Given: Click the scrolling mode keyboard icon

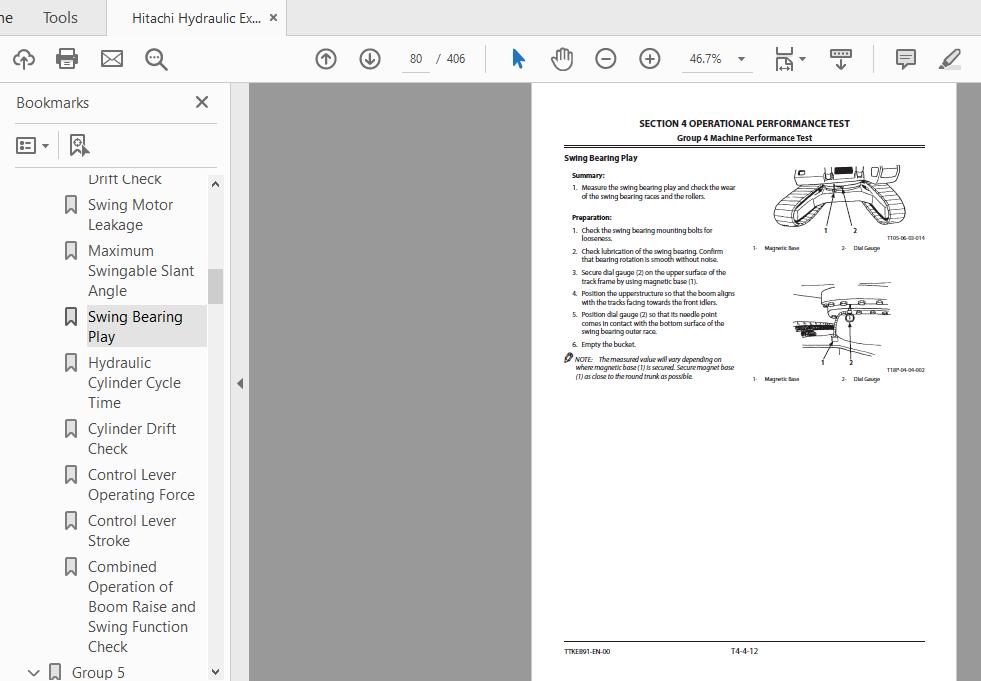Looking at the screenshot, I should tap(841, 59).
